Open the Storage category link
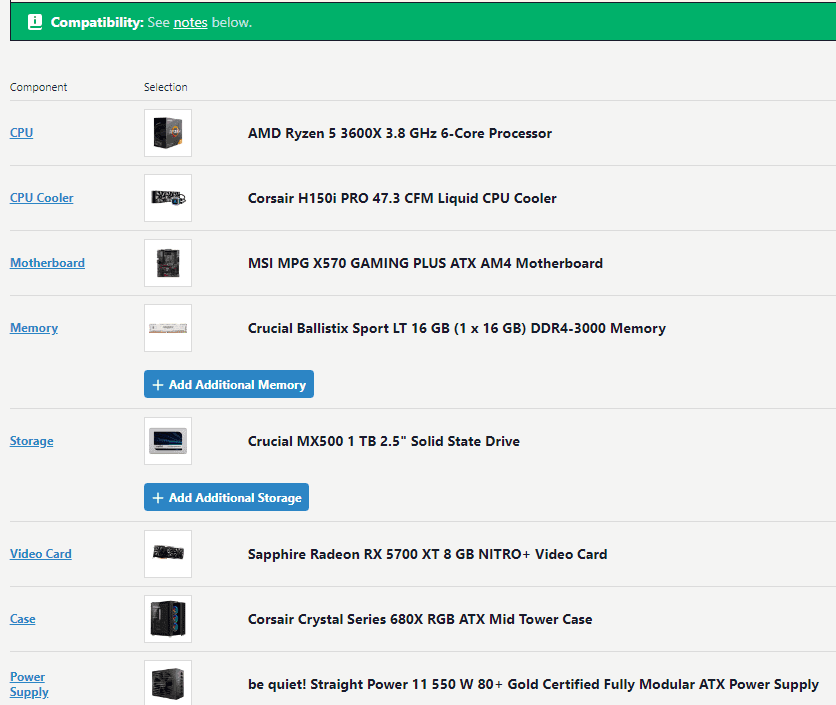The width and height of the screenshot is (836, 705). tap(31, 441)
